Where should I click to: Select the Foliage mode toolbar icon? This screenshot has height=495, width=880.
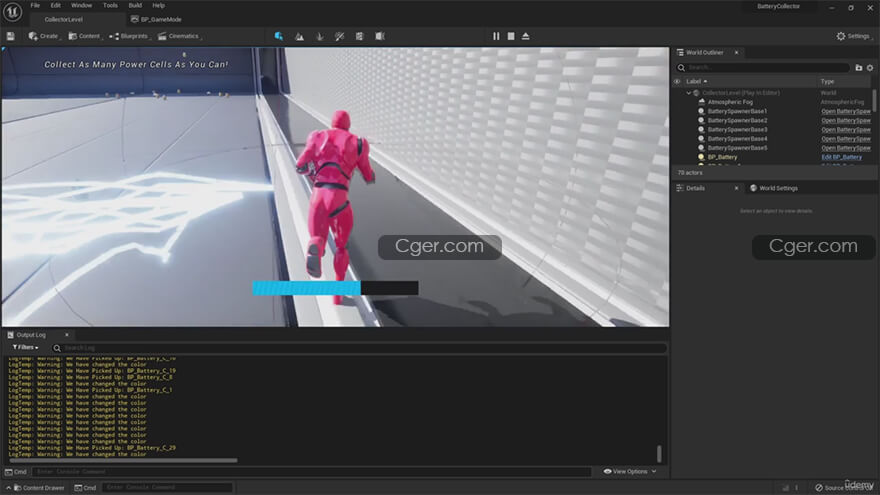click(319, 36)
